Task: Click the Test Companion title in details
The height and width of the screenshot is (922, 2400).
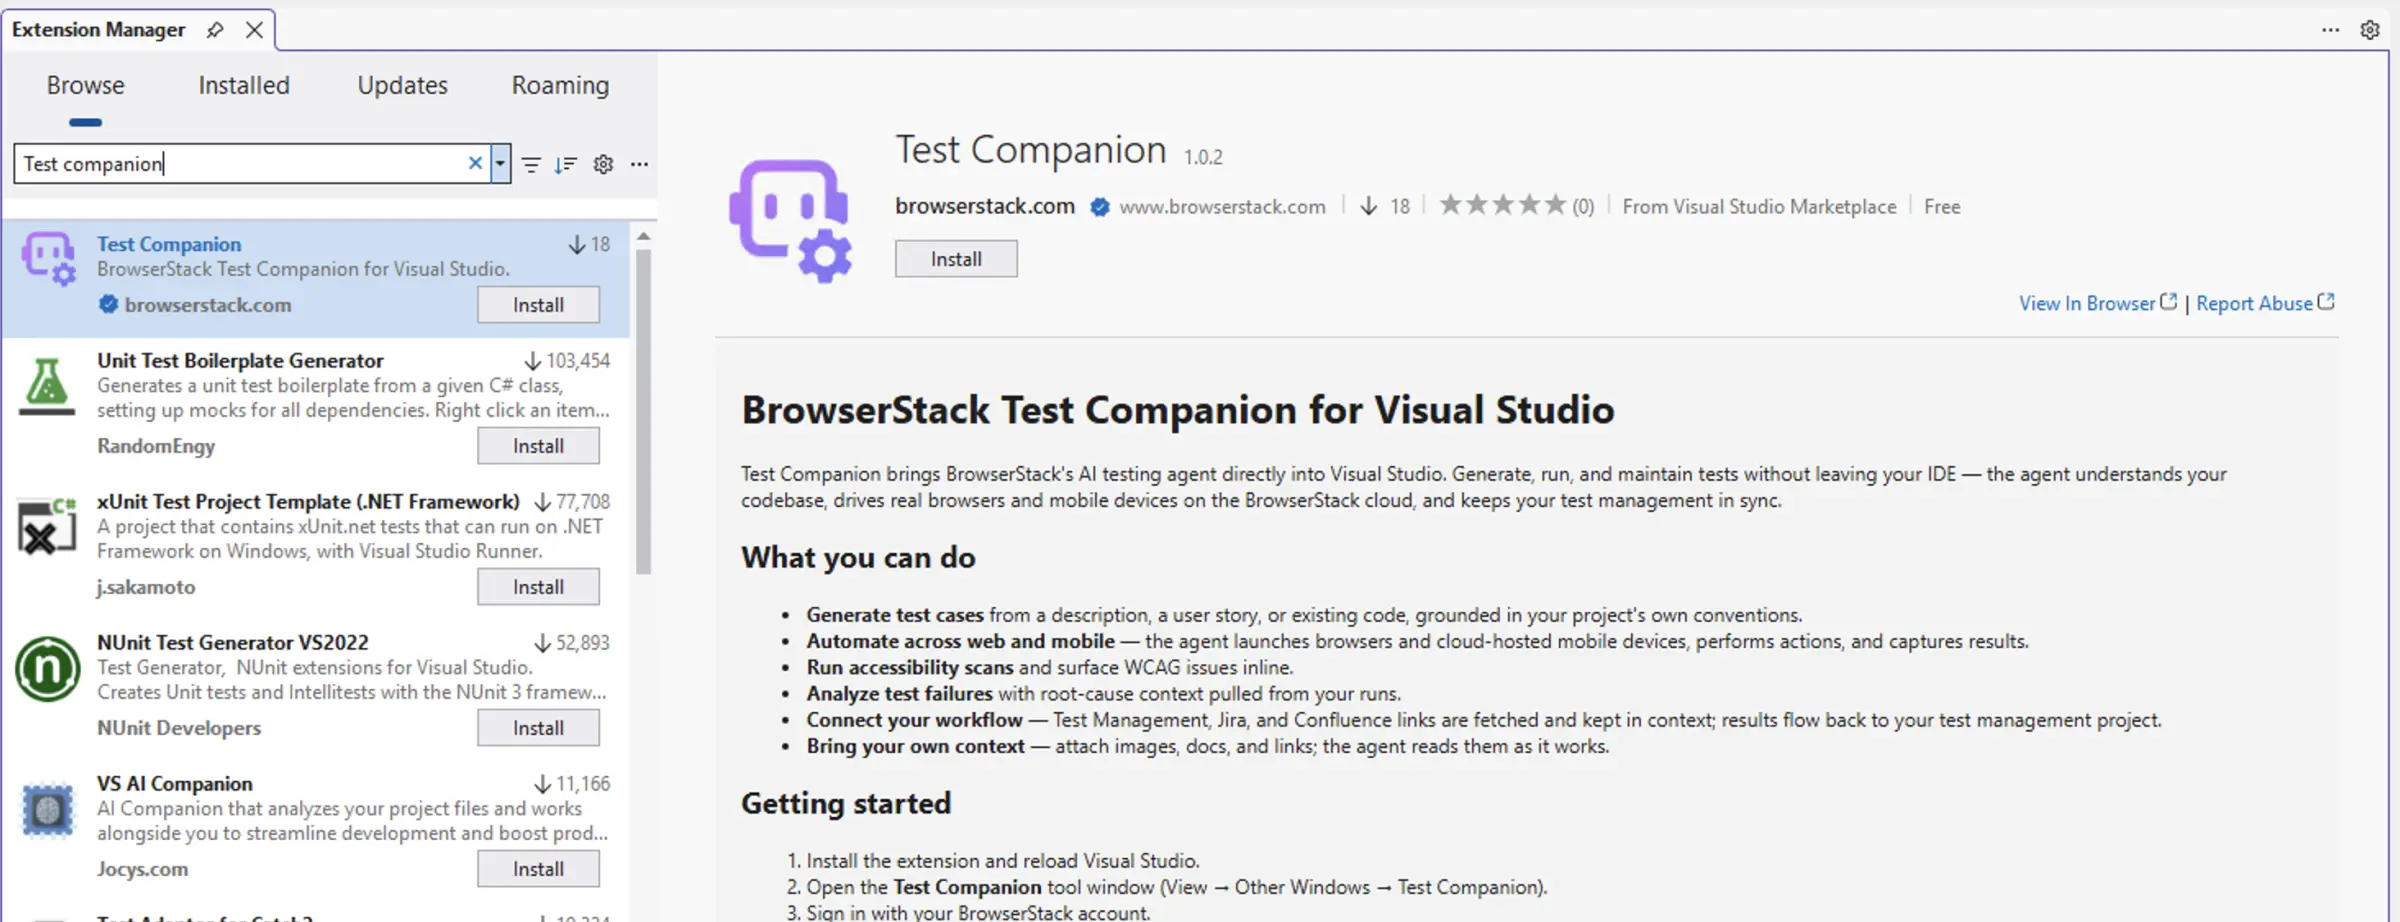Action: coord(1031,150)
